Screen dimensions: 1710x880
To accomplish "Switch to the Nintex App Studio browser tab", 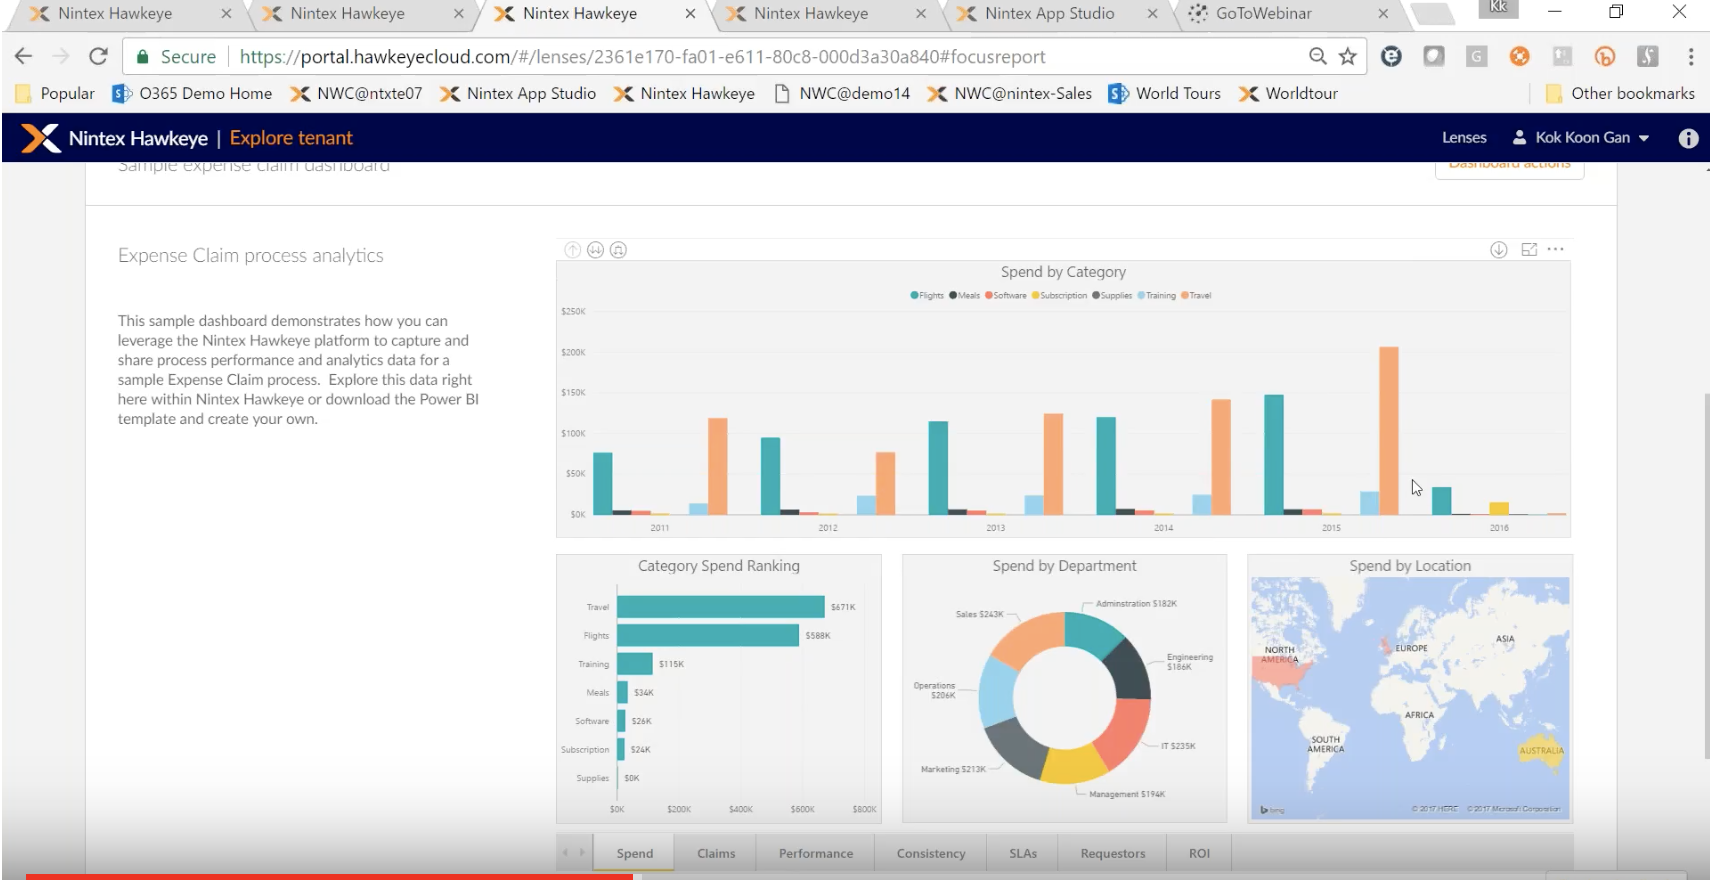I will (x=1052, y=14).
